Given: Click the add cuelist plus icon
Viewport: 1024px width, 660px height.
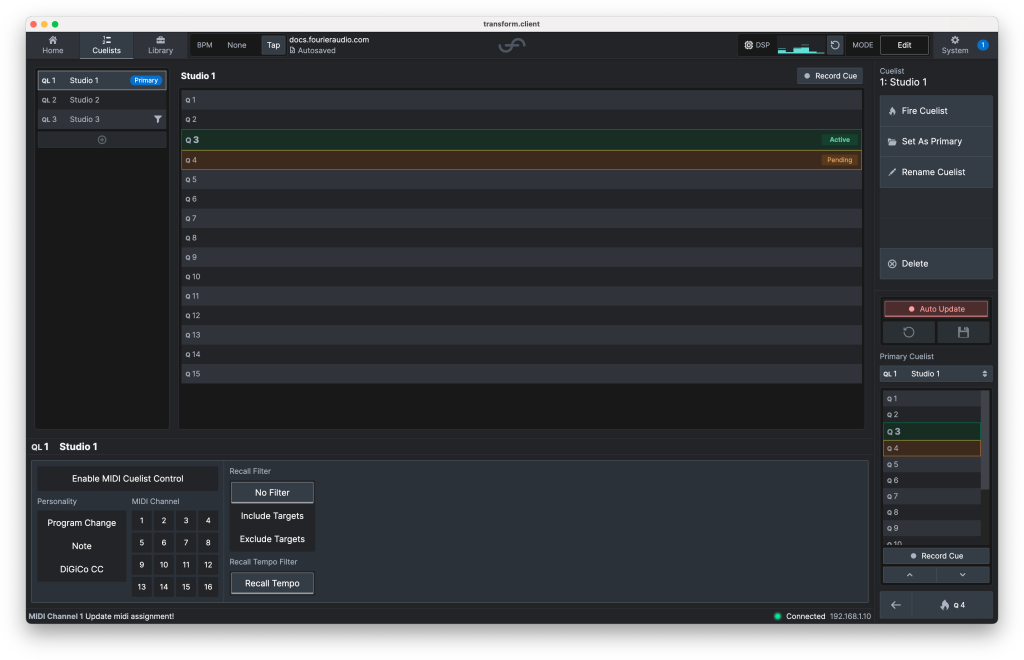Looking at the screenshot, I should coord(102,140).
